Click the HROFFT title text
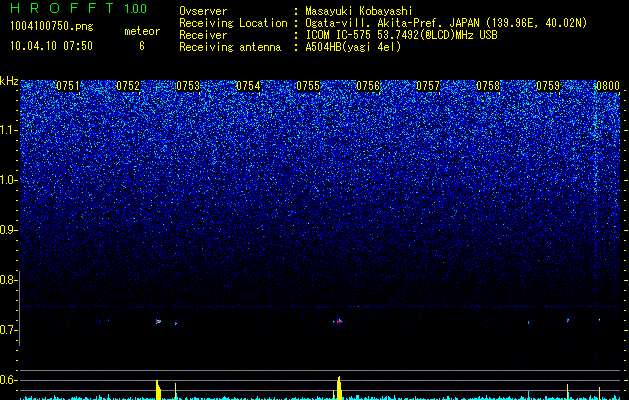 tap(63, 8)
